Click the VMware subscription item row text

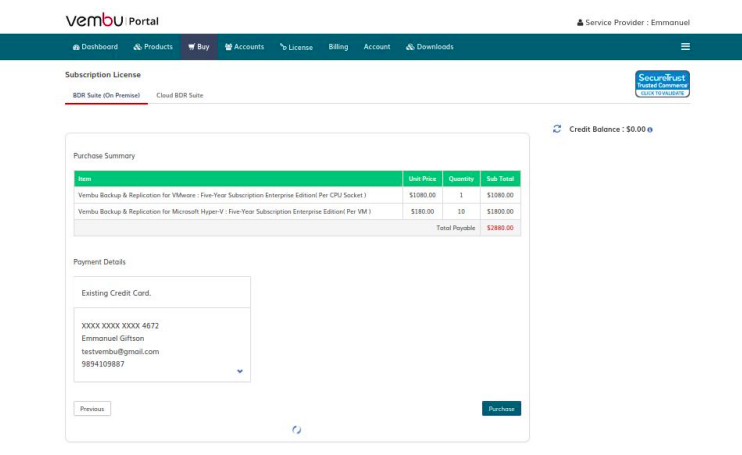[x=222, y=195]
